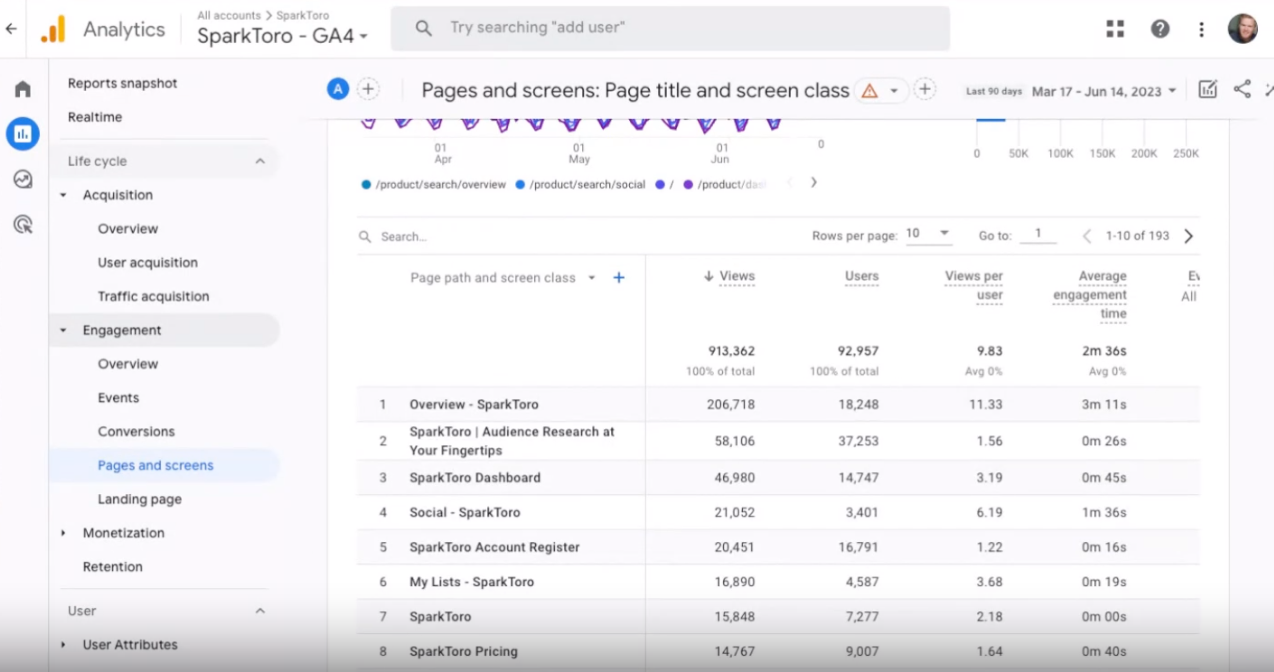Open Traffic acquisition report
This screenshot has height=672, width=1274.
coord(154,297)
